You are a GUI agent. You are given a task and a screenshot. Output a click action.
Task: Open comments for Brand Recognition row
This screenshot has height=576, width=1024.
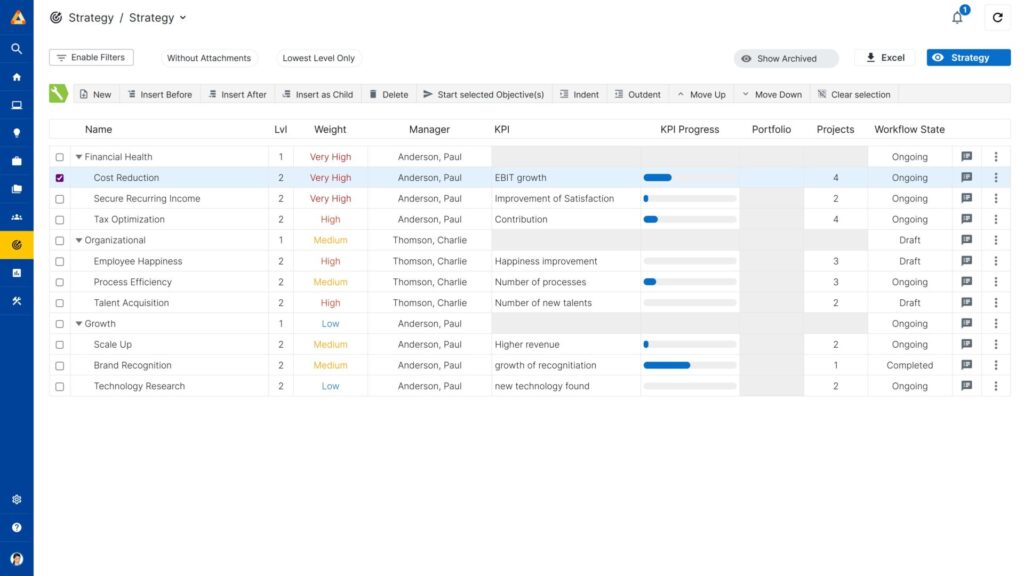click(967, 365)
